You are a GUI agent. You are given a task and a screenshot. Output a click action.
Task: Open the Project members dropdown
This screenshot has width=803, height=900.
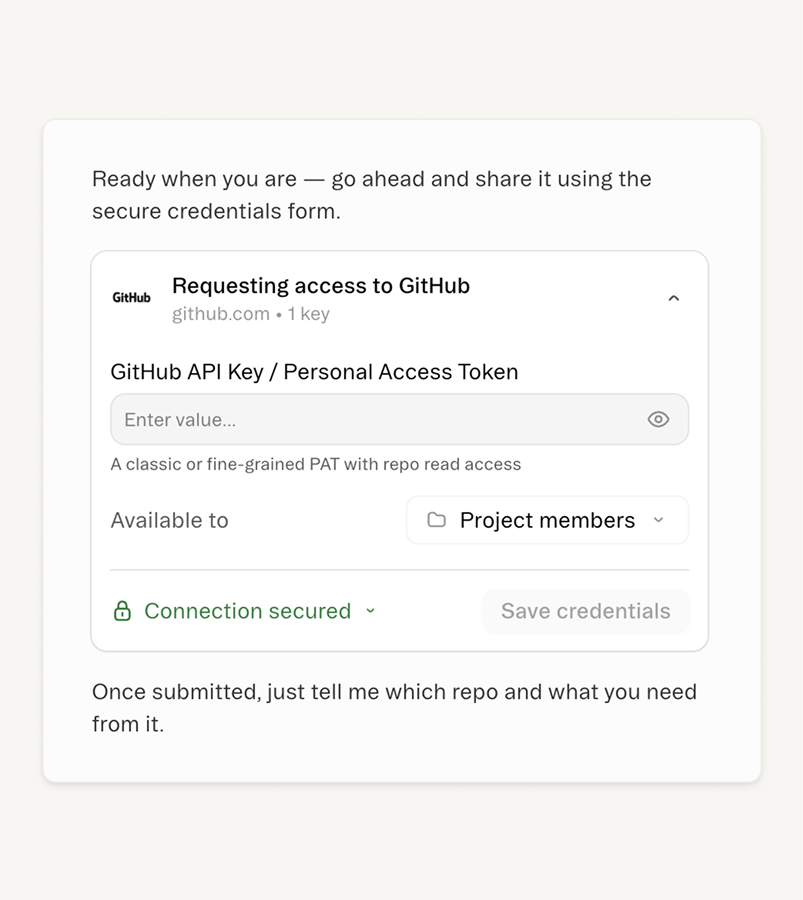pos(547,520)
